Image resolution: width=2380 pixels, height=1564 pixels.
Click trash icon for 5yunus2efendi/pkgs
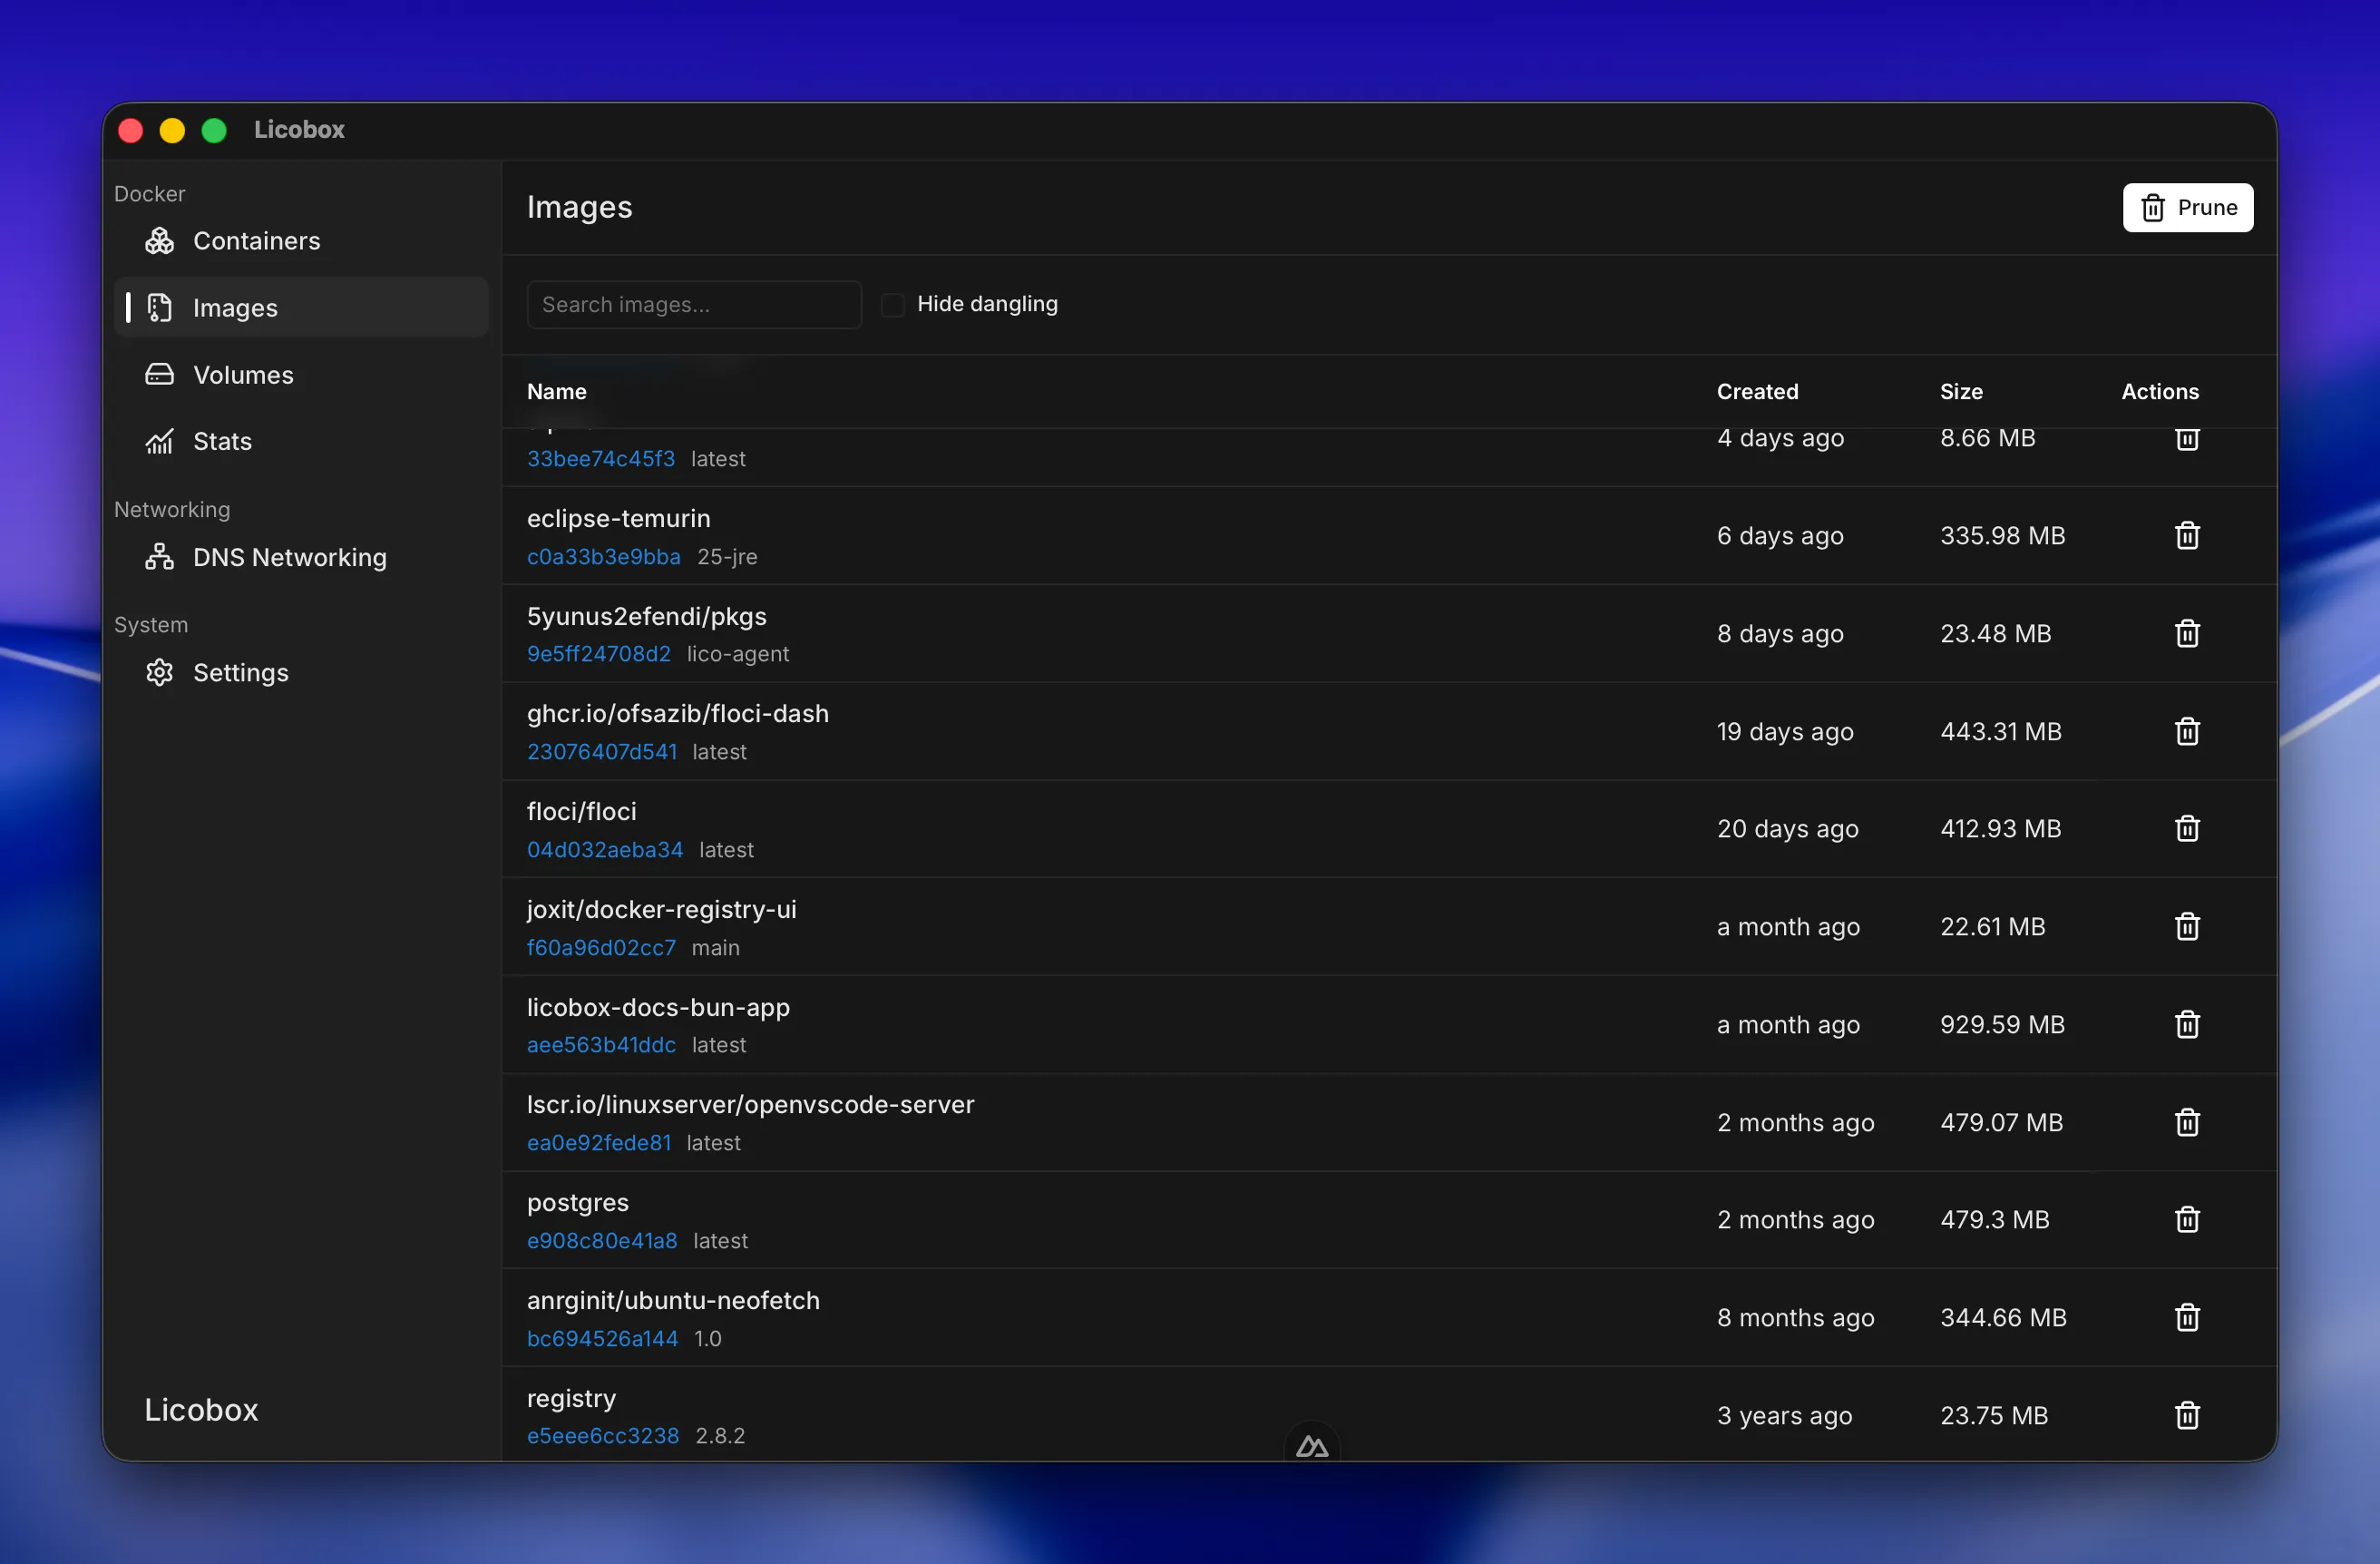point(2186,634)
